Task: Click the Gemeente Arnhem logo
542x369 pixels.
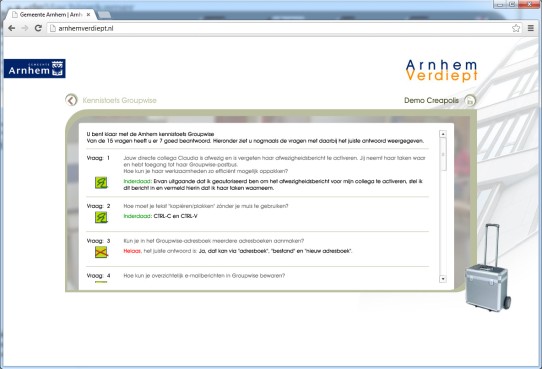Action: tap(35, 68)
